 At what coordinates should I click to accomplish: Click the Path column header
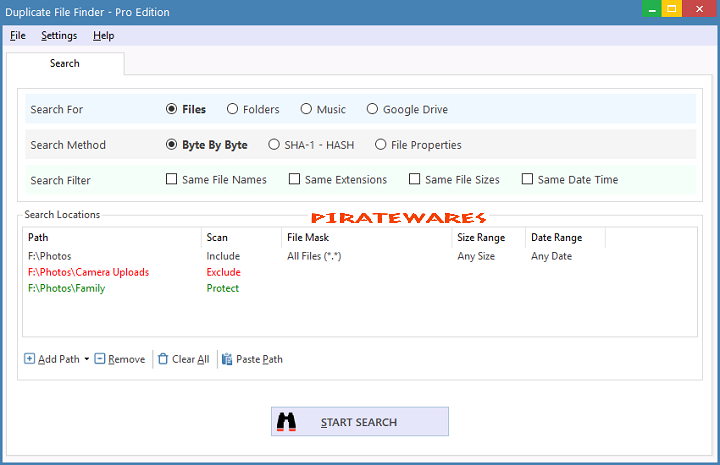112,237
